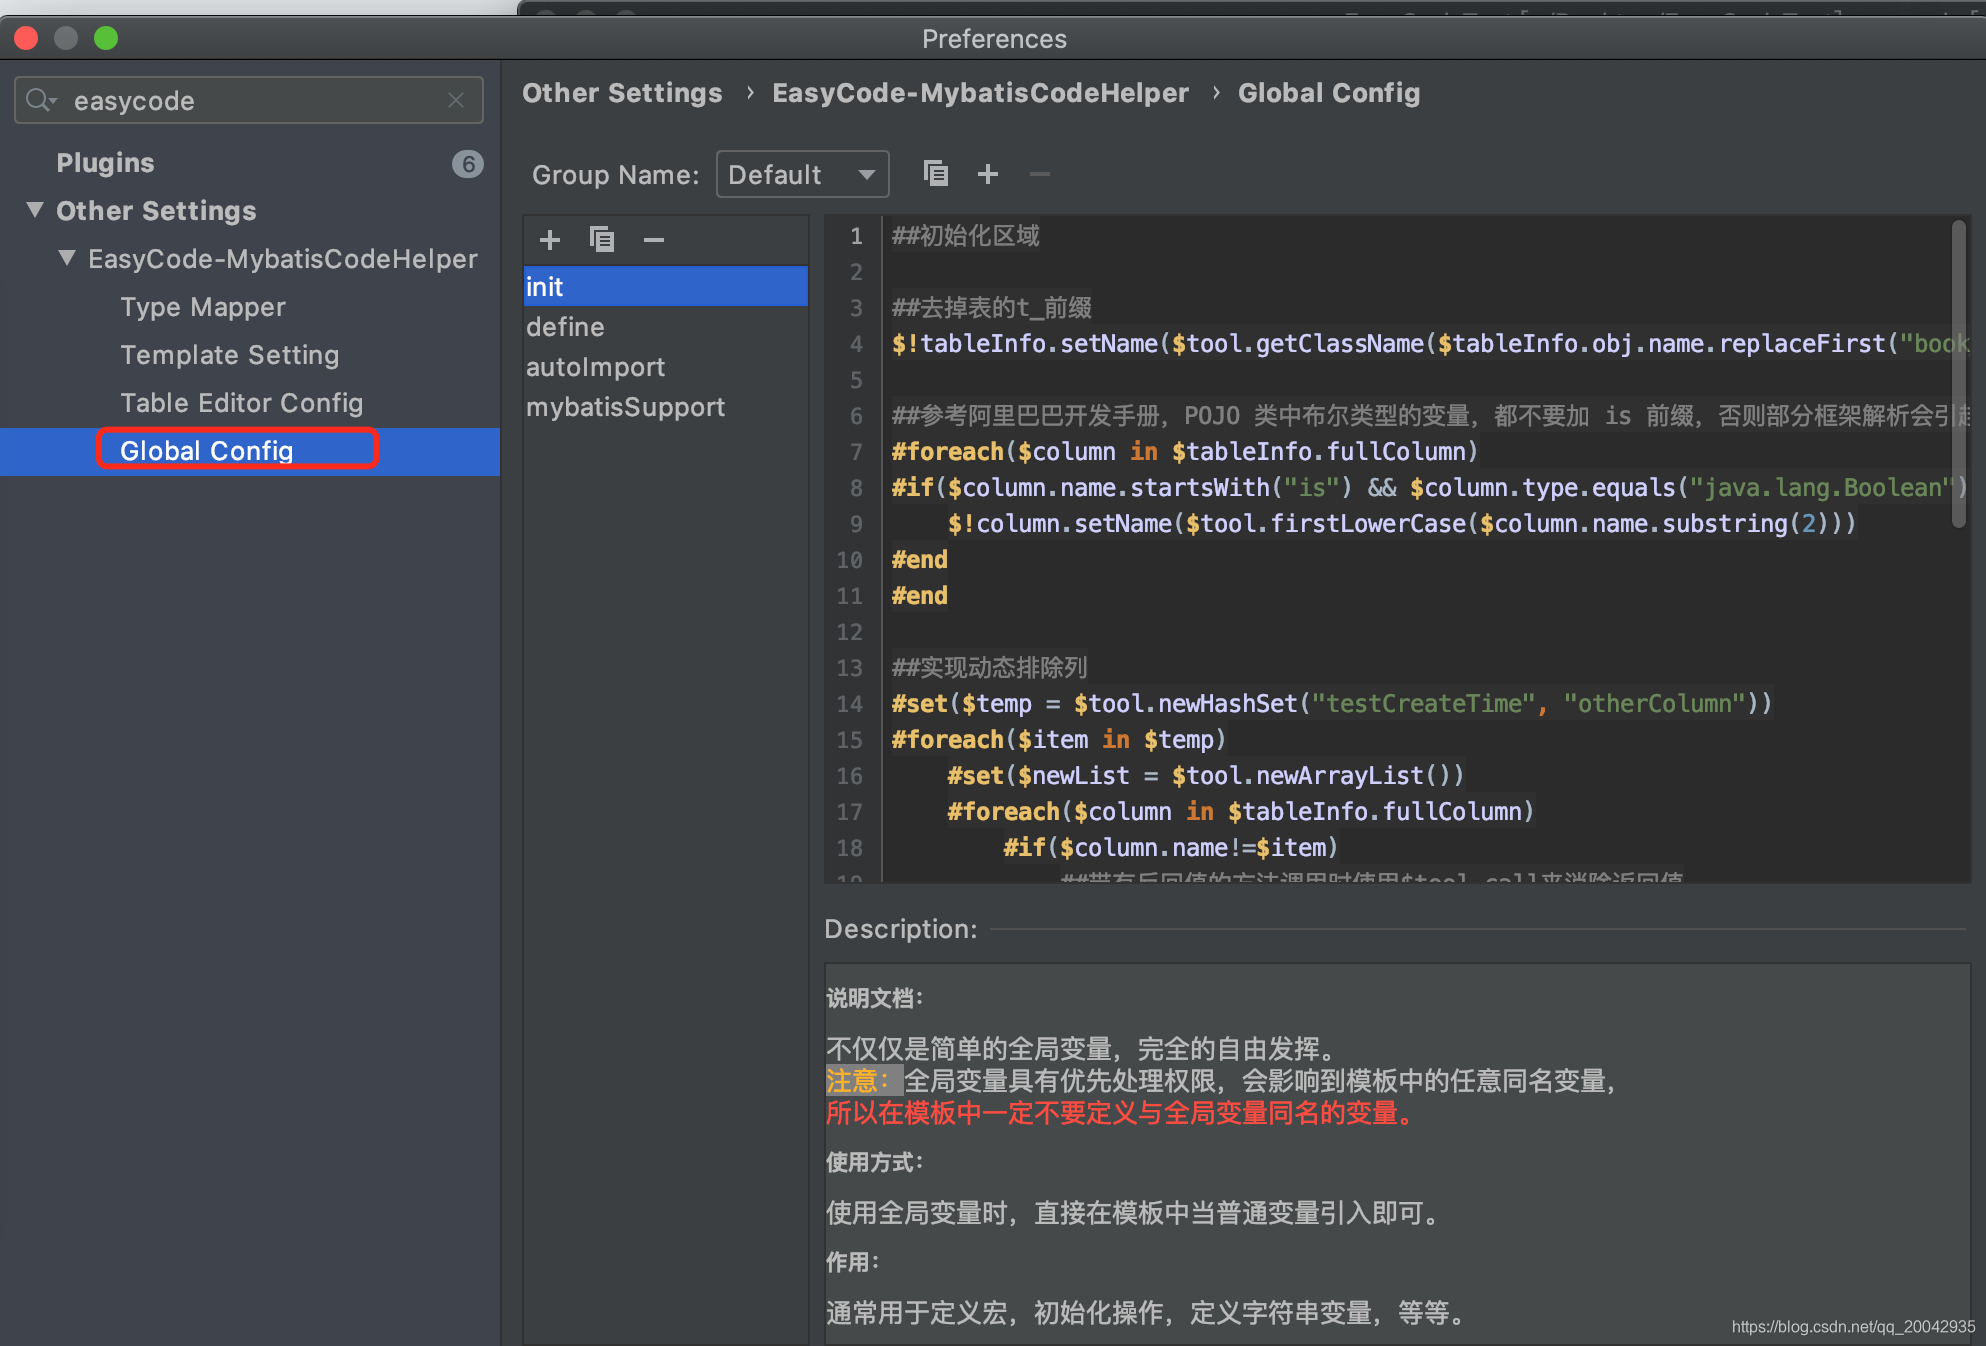
Task: Add a new global config entry
Action: (549, 239)
